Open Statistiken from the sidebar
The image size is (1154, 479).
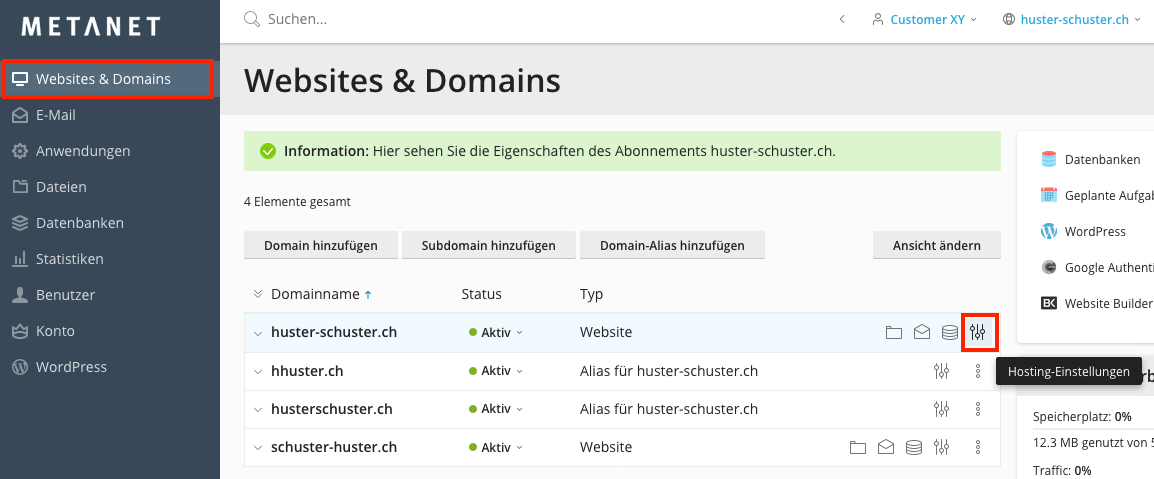click(69, 259)
